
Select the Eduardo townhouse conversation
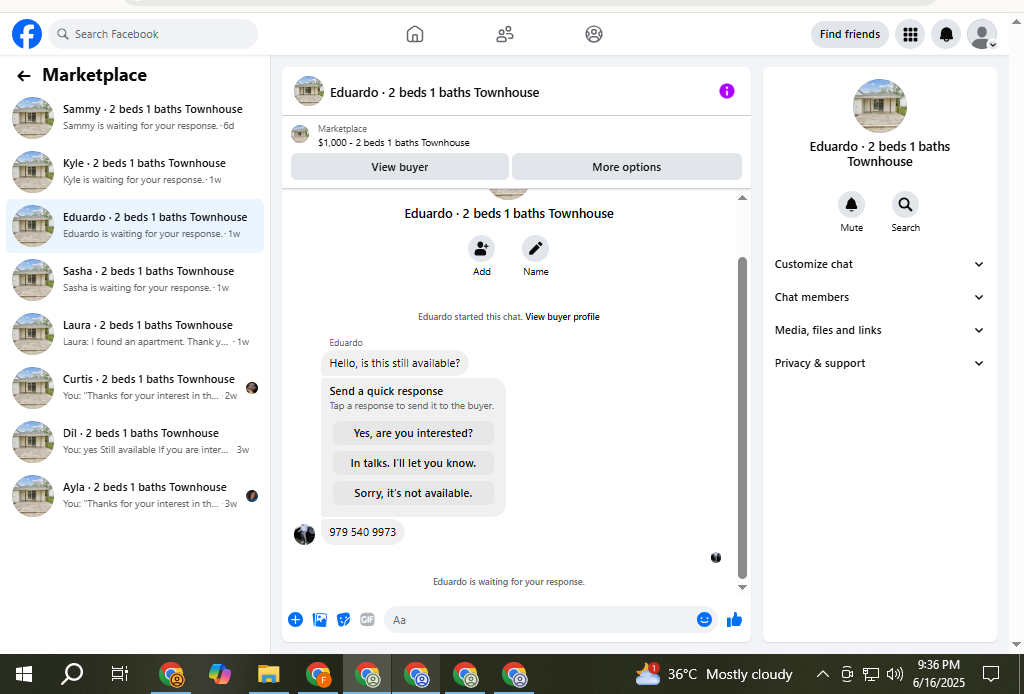point(135,226)
